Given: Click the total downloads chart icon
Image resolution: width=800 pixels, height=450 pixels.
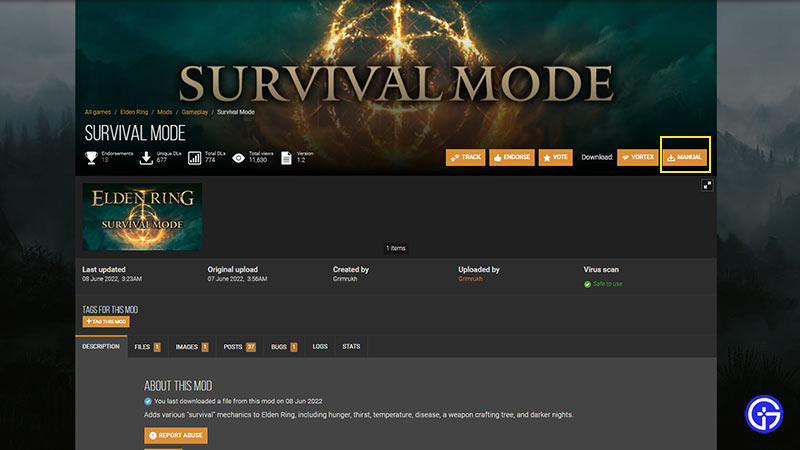Looking at the screenshot, I should pos(194,158).
